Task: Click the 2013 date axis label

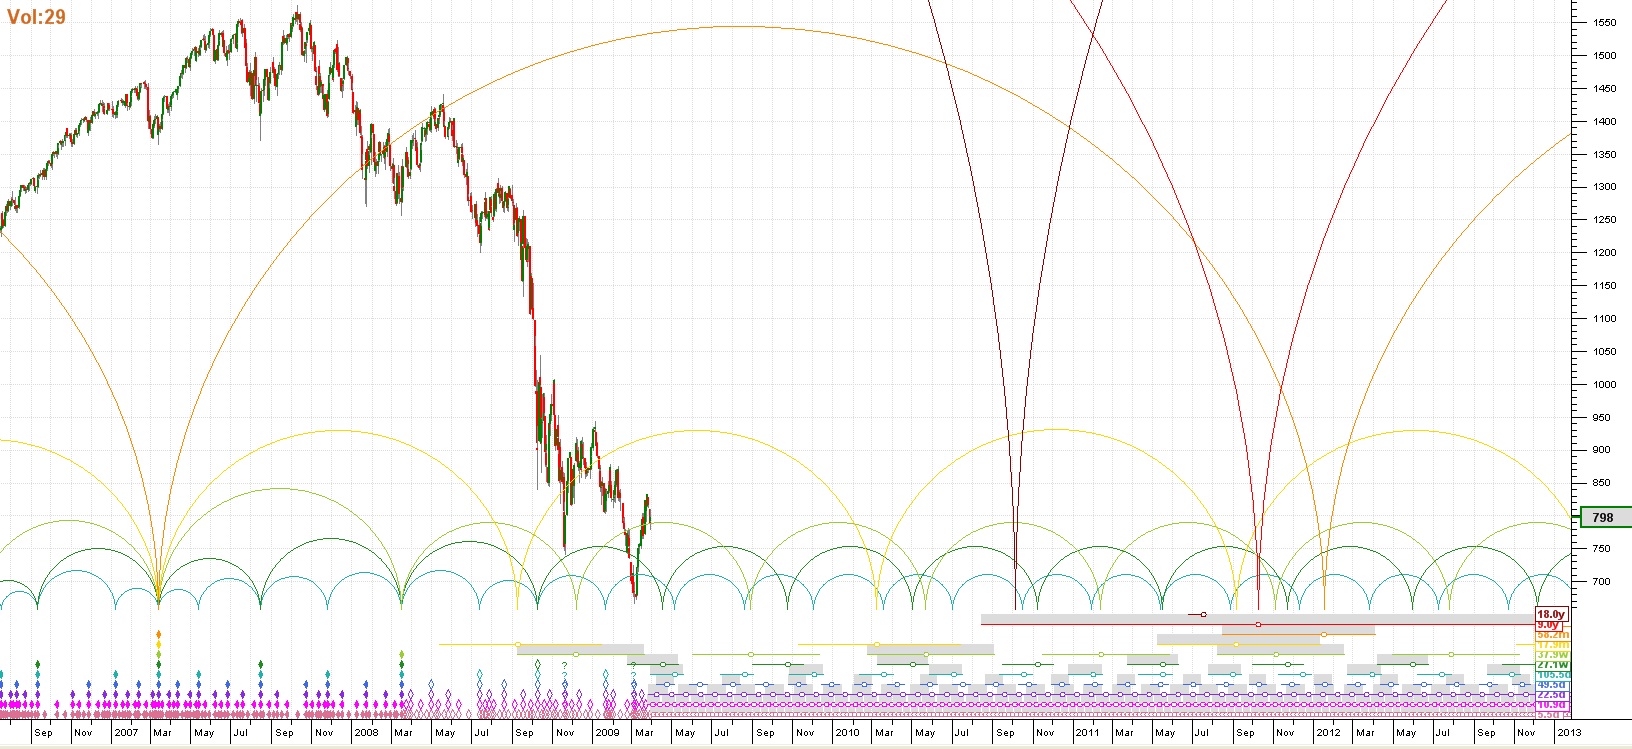Action: tap(1569, 733)
